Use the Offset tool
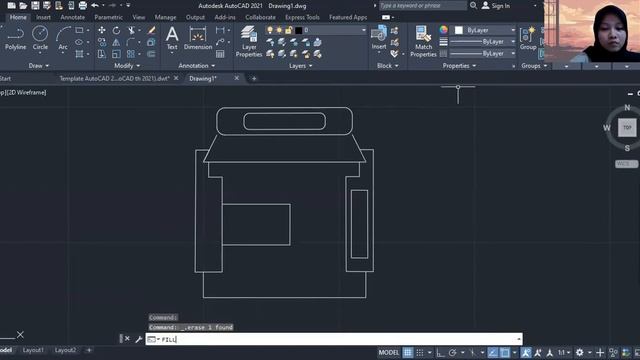Viewport: 640px width, 360px height. coord(151,54)
